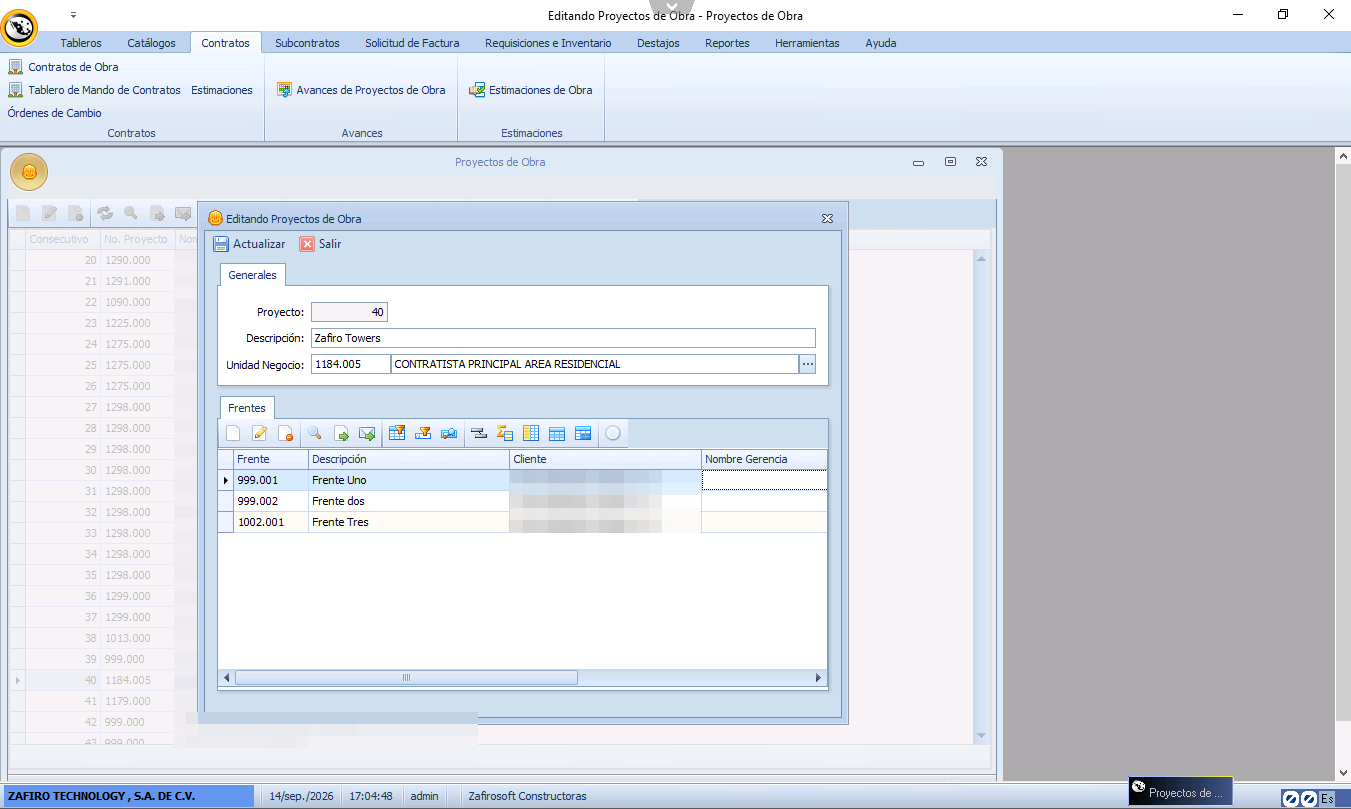Click the sigma summary icon in Frentes toolbar
This screenshot has height=809, width=1351.
[505, 433]
